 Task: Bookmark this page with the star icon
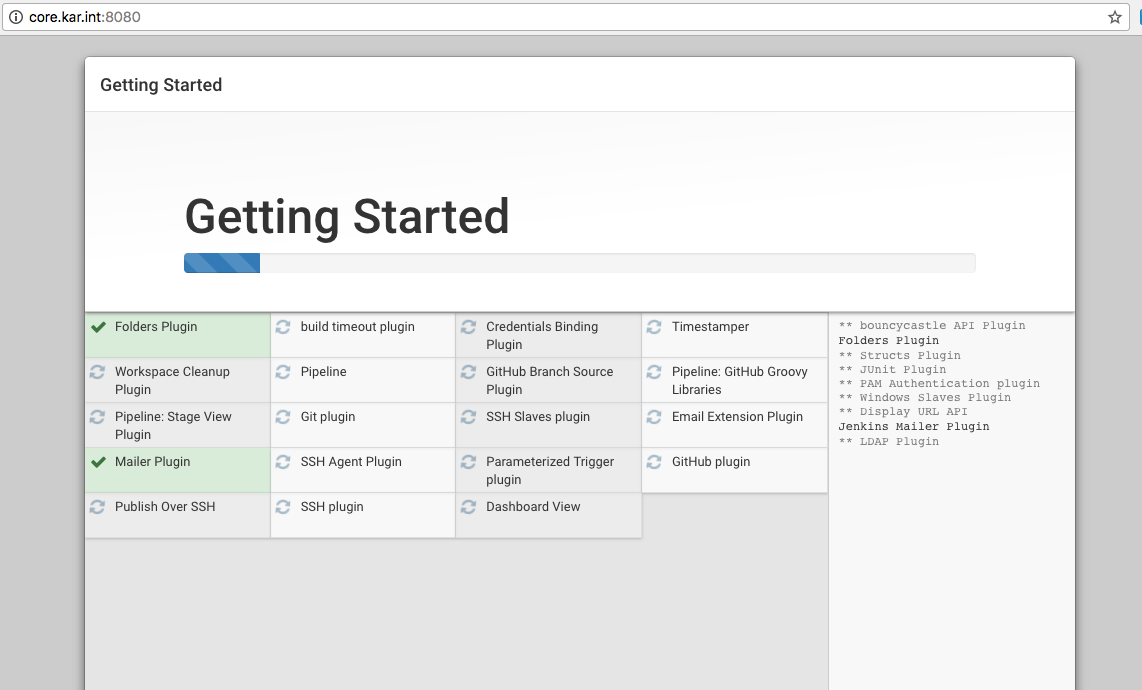click(1114, 17)
